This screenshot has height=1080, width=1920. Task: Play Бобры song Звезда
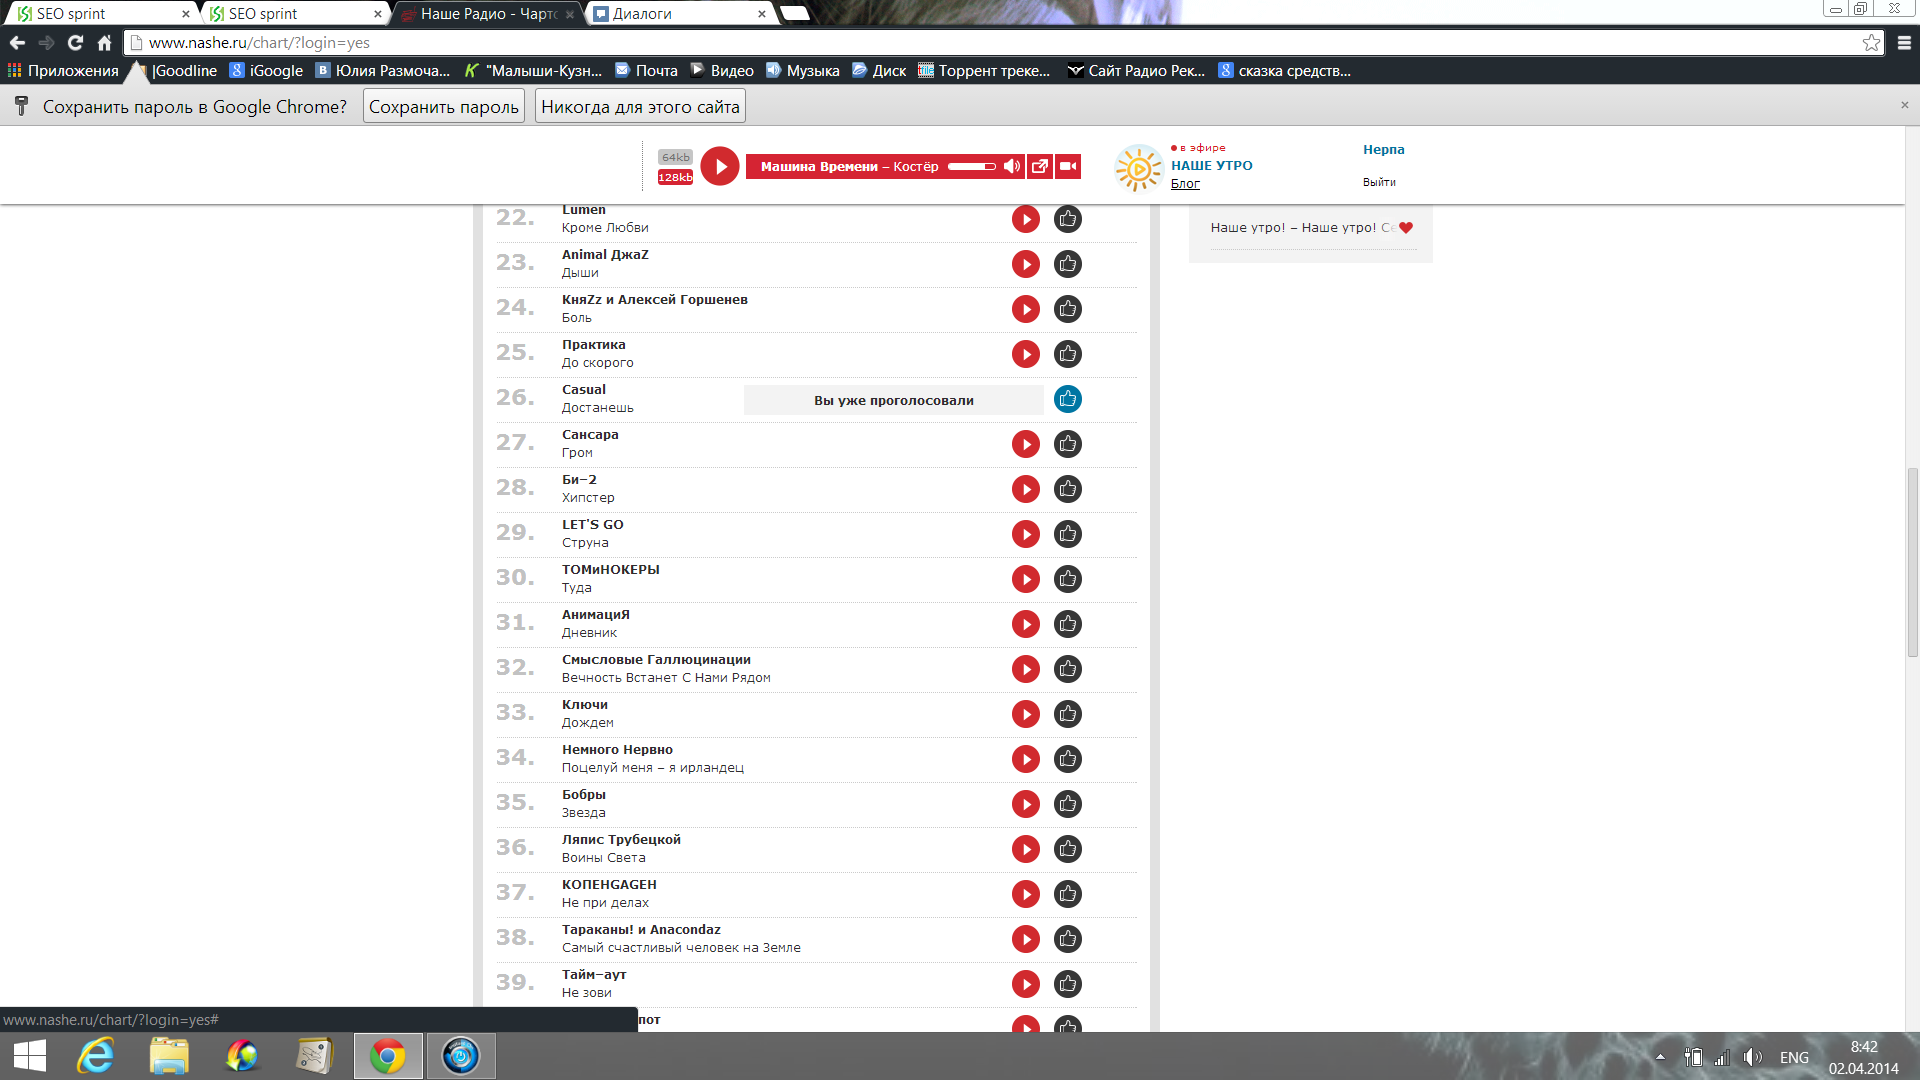[1025, 804]
